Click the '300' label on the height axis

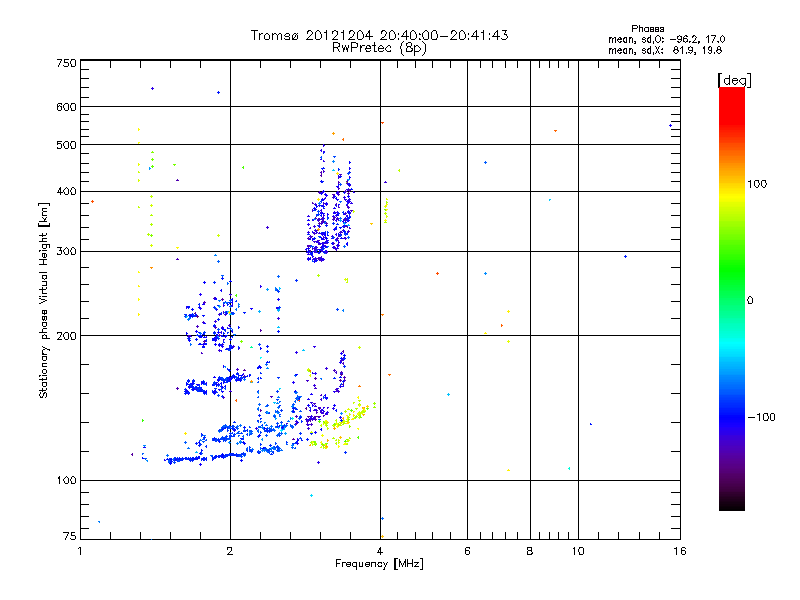[66, 251]
